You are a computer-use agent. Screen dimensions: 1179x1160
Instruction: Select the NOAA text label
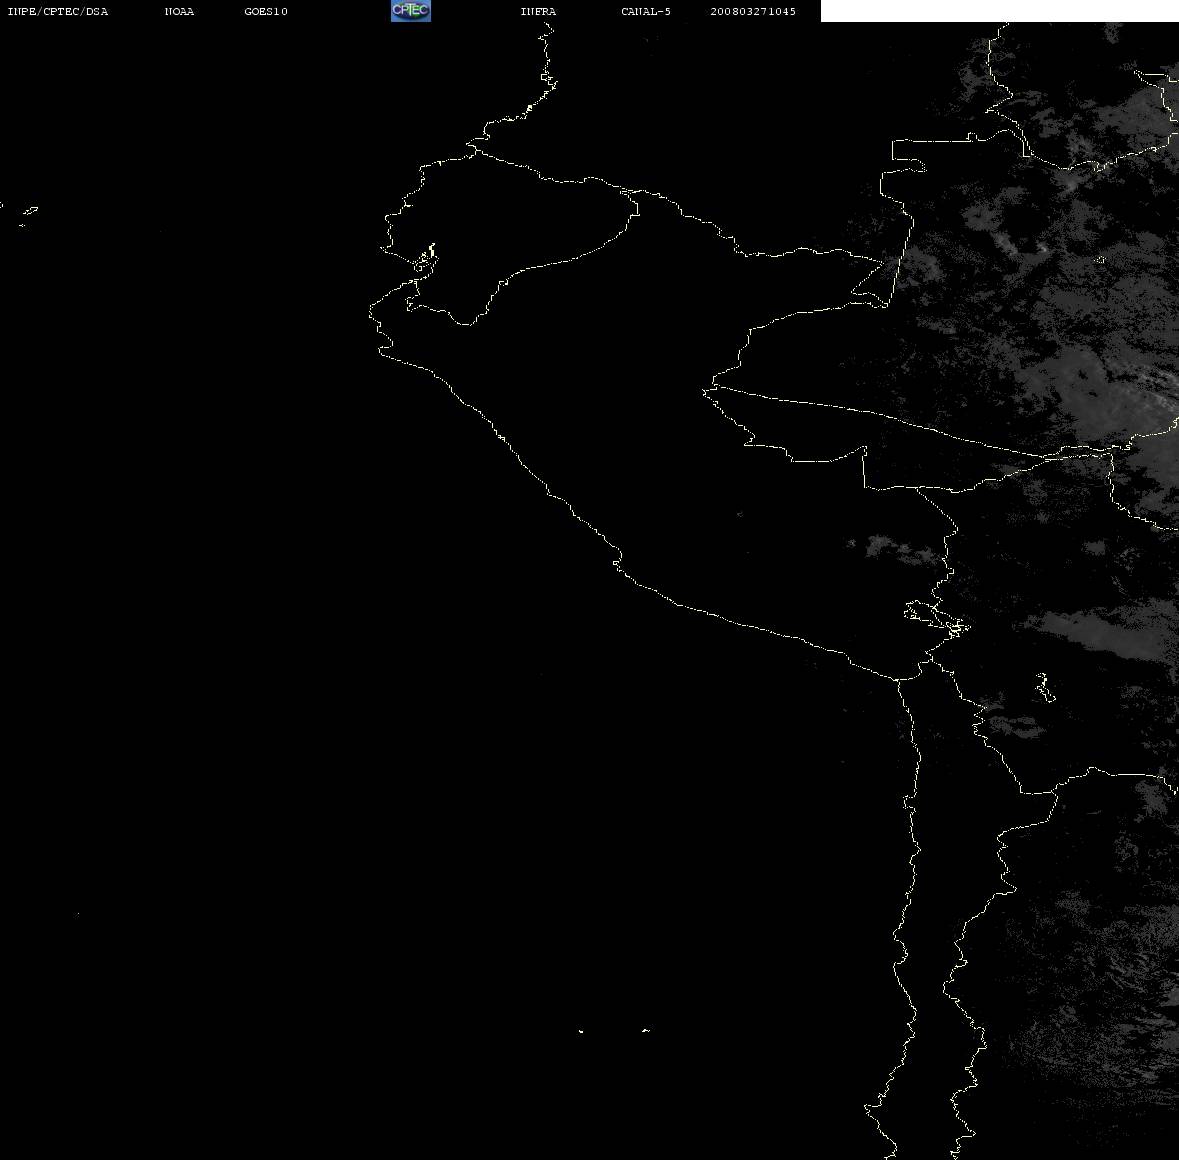[179, 11]
